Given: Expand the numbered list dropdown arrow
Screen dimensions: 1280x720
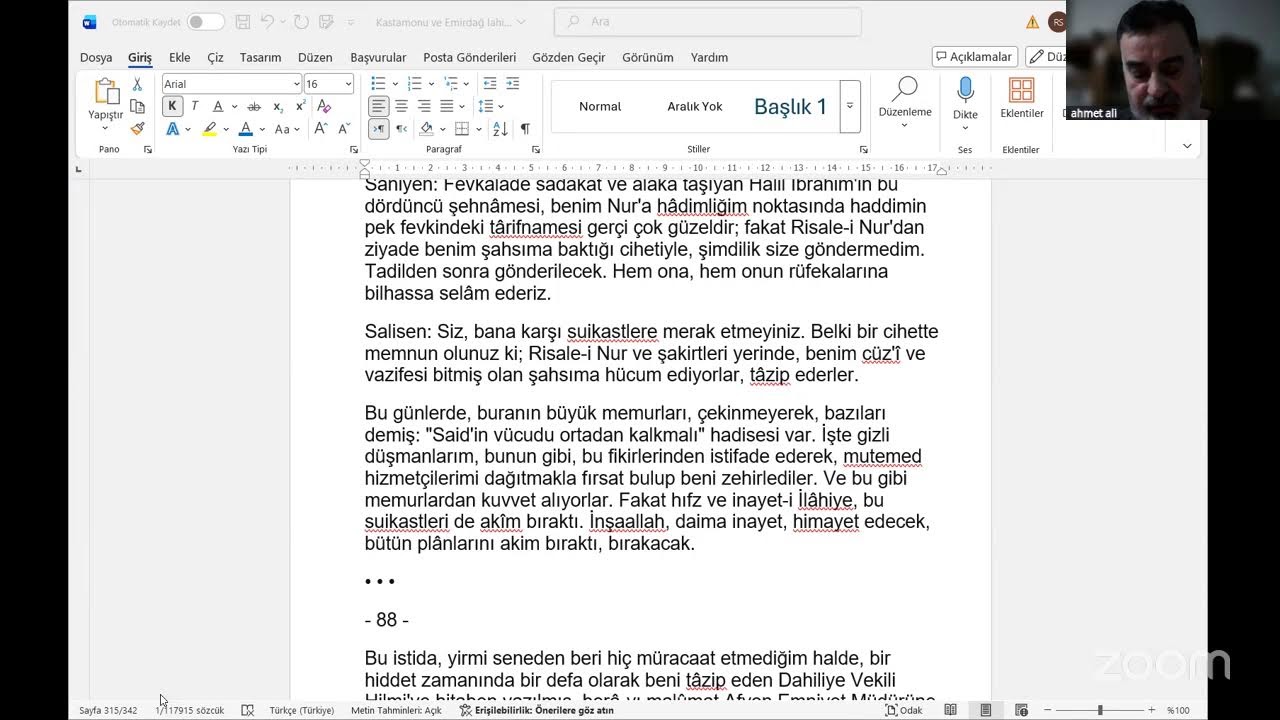Looking at the screenshot, I should (x=432, y=84).
